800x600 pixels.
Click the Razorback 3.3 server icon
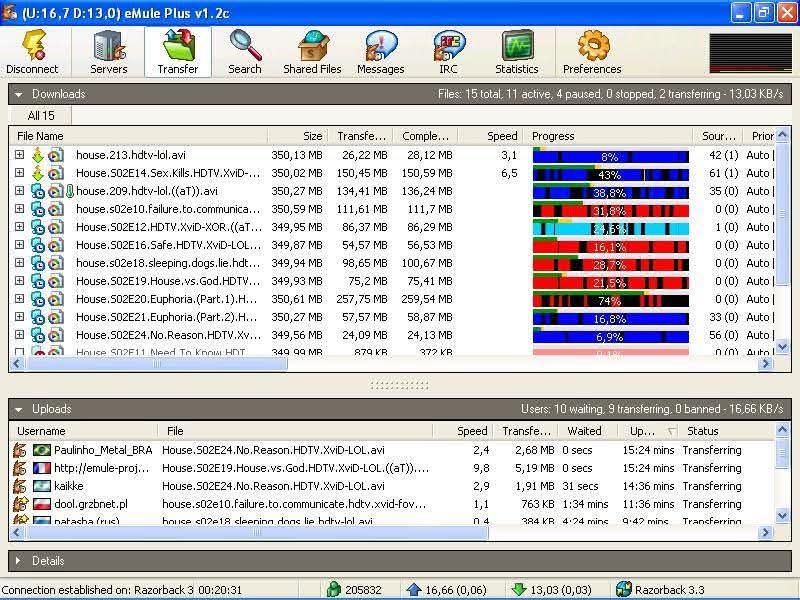point(623,590)
